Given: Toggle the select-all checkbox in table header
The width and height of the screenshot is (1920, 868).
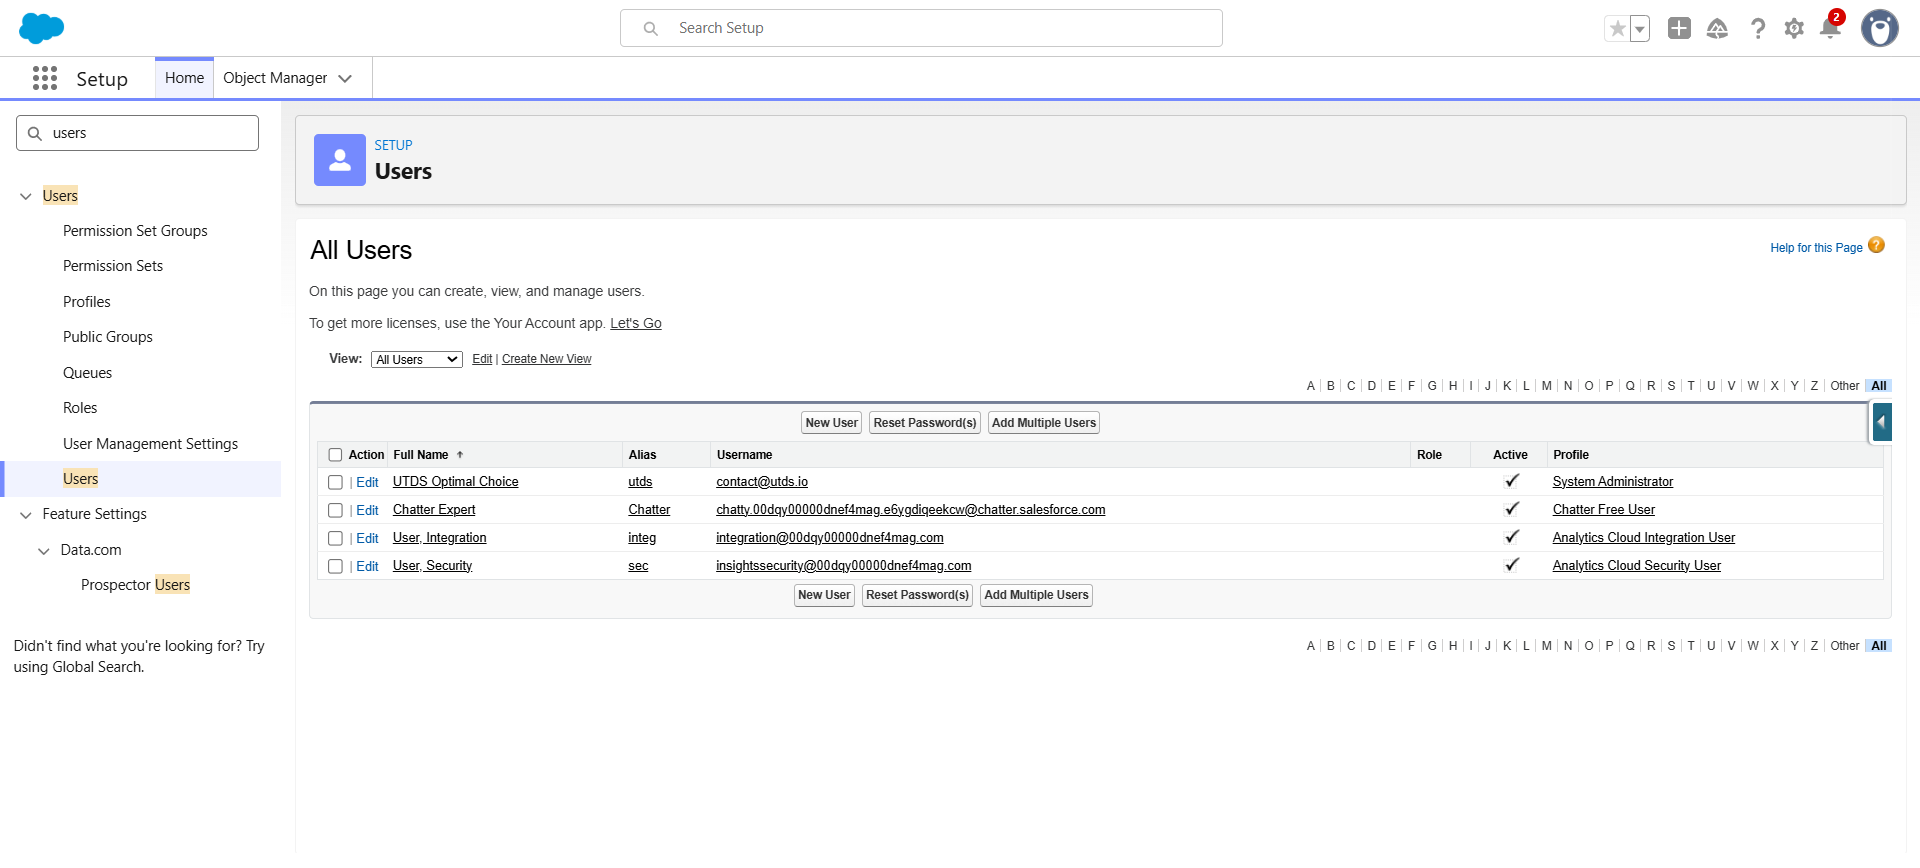Looking at the screenshot, I should (x=335, y=455).
